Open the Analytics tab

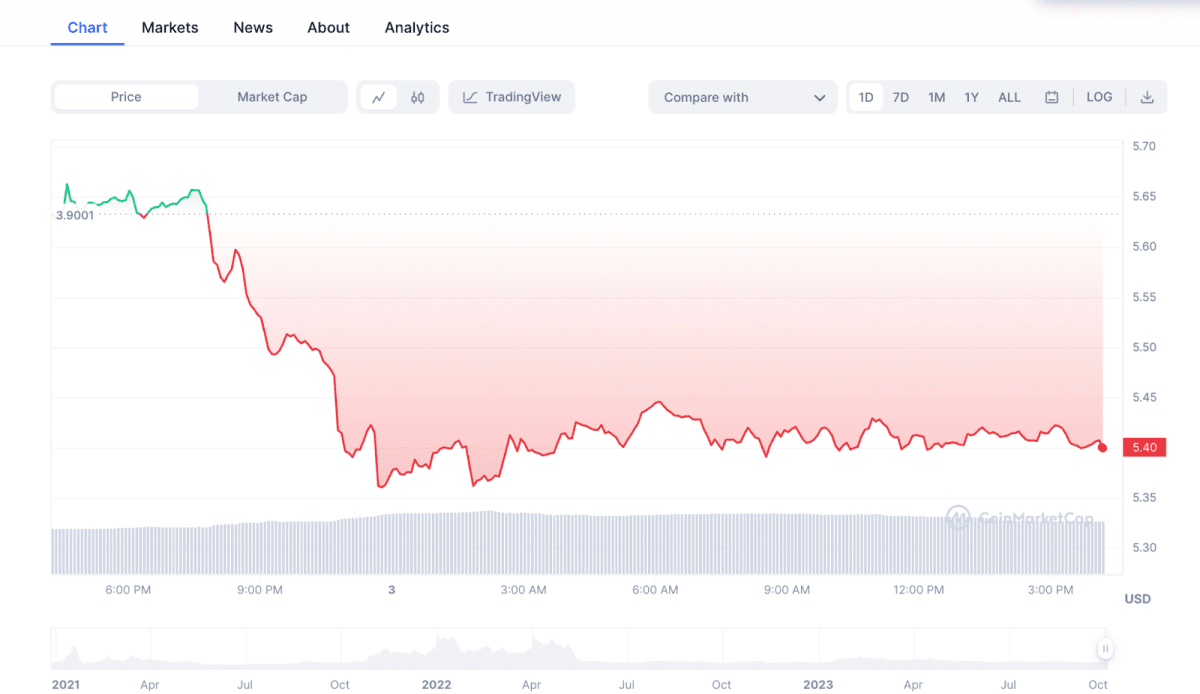click(417, 27)
